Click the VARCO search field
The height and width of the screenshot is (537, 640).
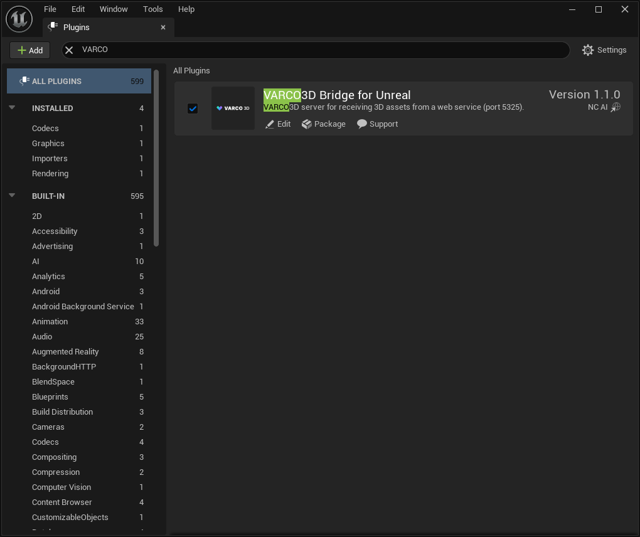pos(318,50)
